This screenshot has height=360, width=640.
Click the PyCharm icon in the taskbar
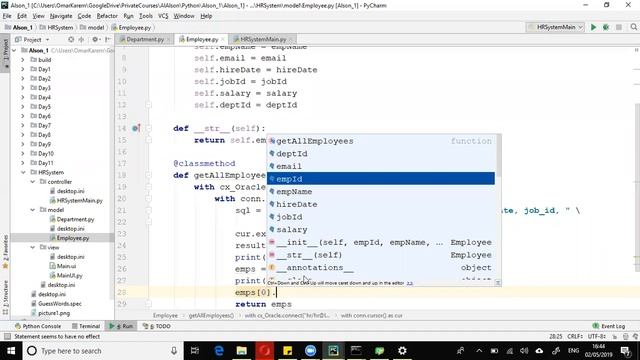(333, 351)
